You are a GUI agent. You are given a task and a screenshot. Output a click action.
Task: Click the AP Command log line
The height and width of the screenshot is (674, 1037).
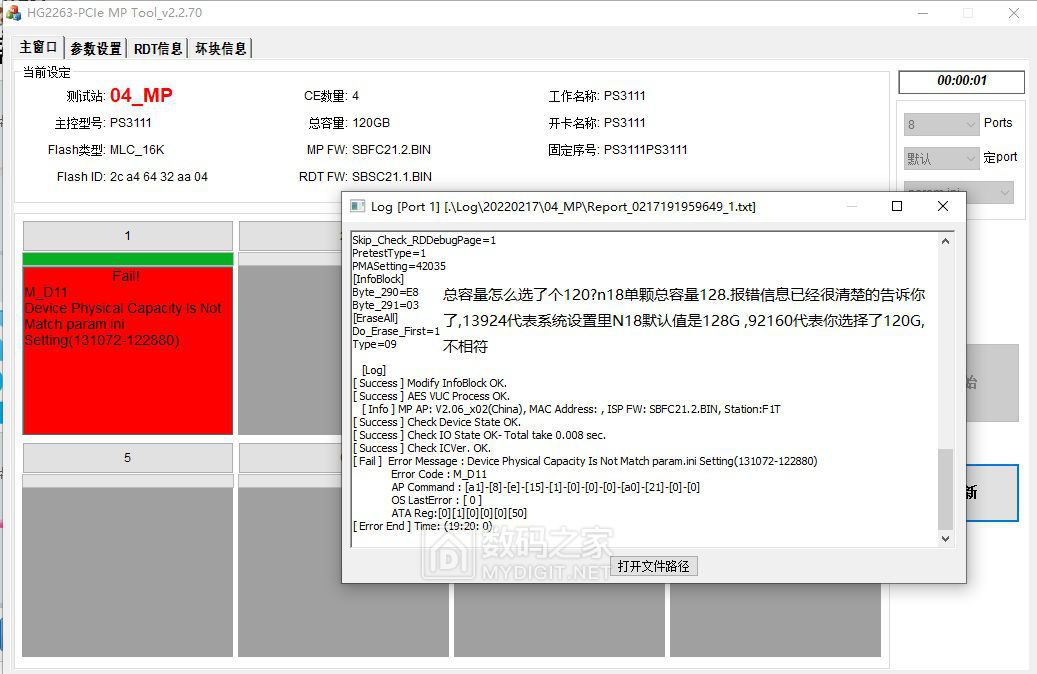[x=546, y=487]
